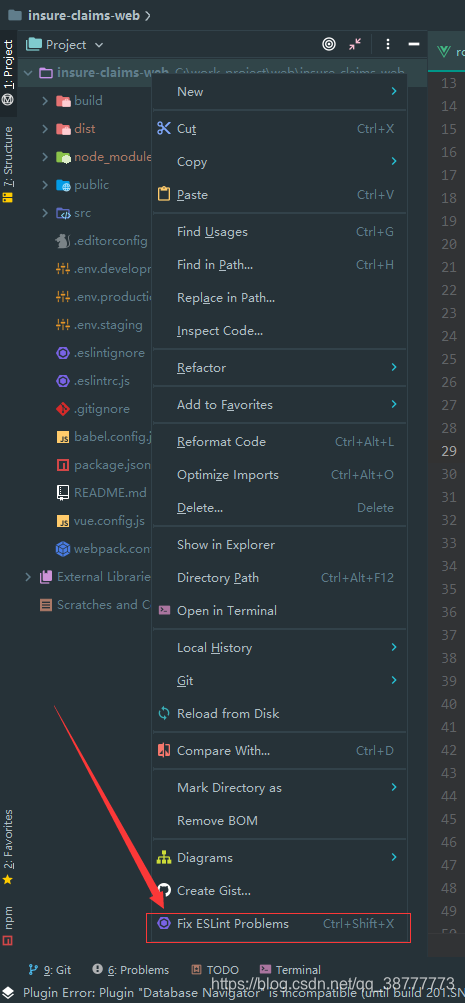The width and height of the screenshot is (465, 1003).
Task: Select Optimize Imports
Action: coord(279,475)
